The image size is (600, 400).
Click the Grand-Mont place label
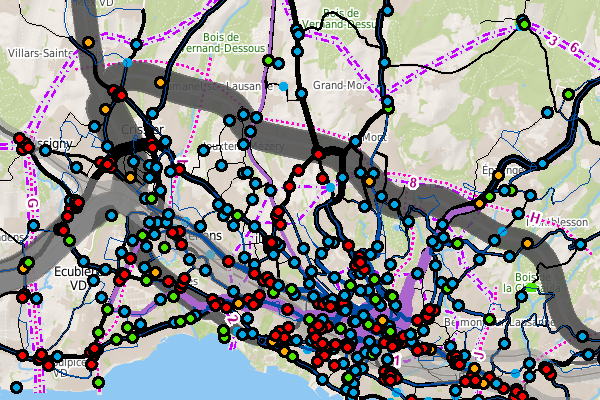[336, 86]
